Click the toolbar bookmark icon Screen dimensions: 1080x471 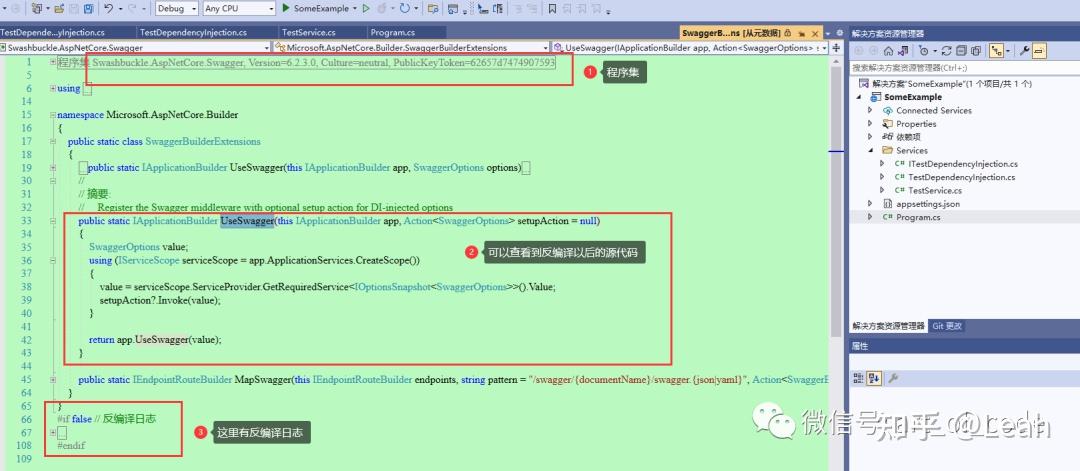(552, 8)
